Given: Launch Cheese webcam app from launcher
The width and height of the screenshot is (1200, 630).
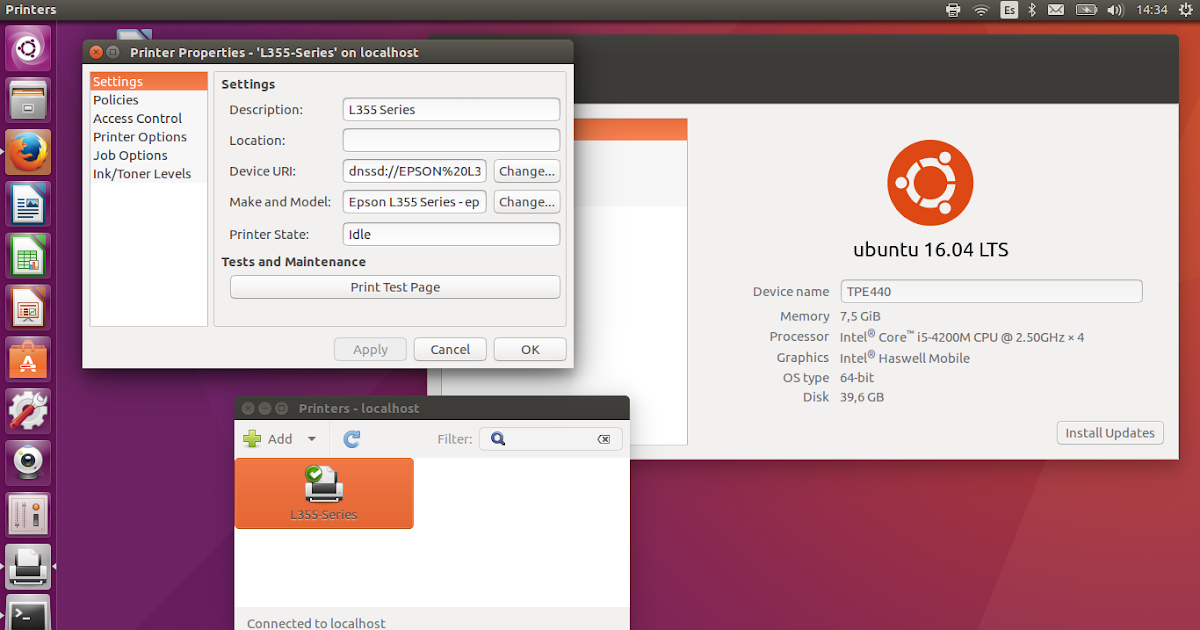Looking at the screenshot, I should click(28, 464).
